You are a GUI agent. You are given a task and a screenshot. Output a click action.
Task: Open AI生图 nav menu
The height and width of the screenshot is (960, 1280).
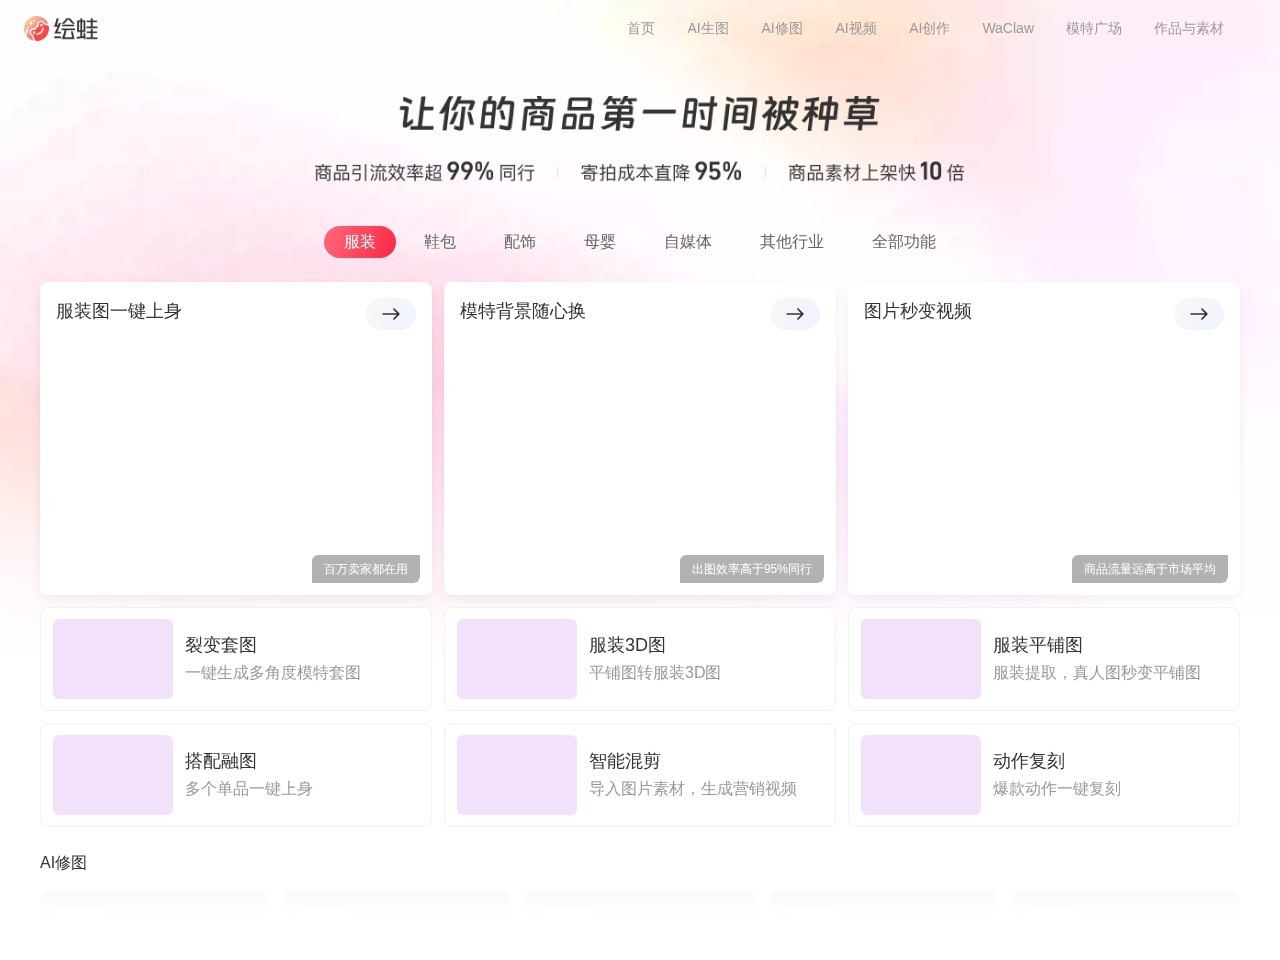click(x=708, y=28)
